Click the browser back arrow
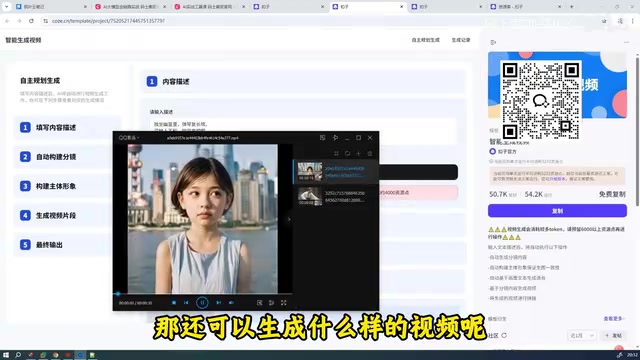640x360 pixels. [7, 21]
